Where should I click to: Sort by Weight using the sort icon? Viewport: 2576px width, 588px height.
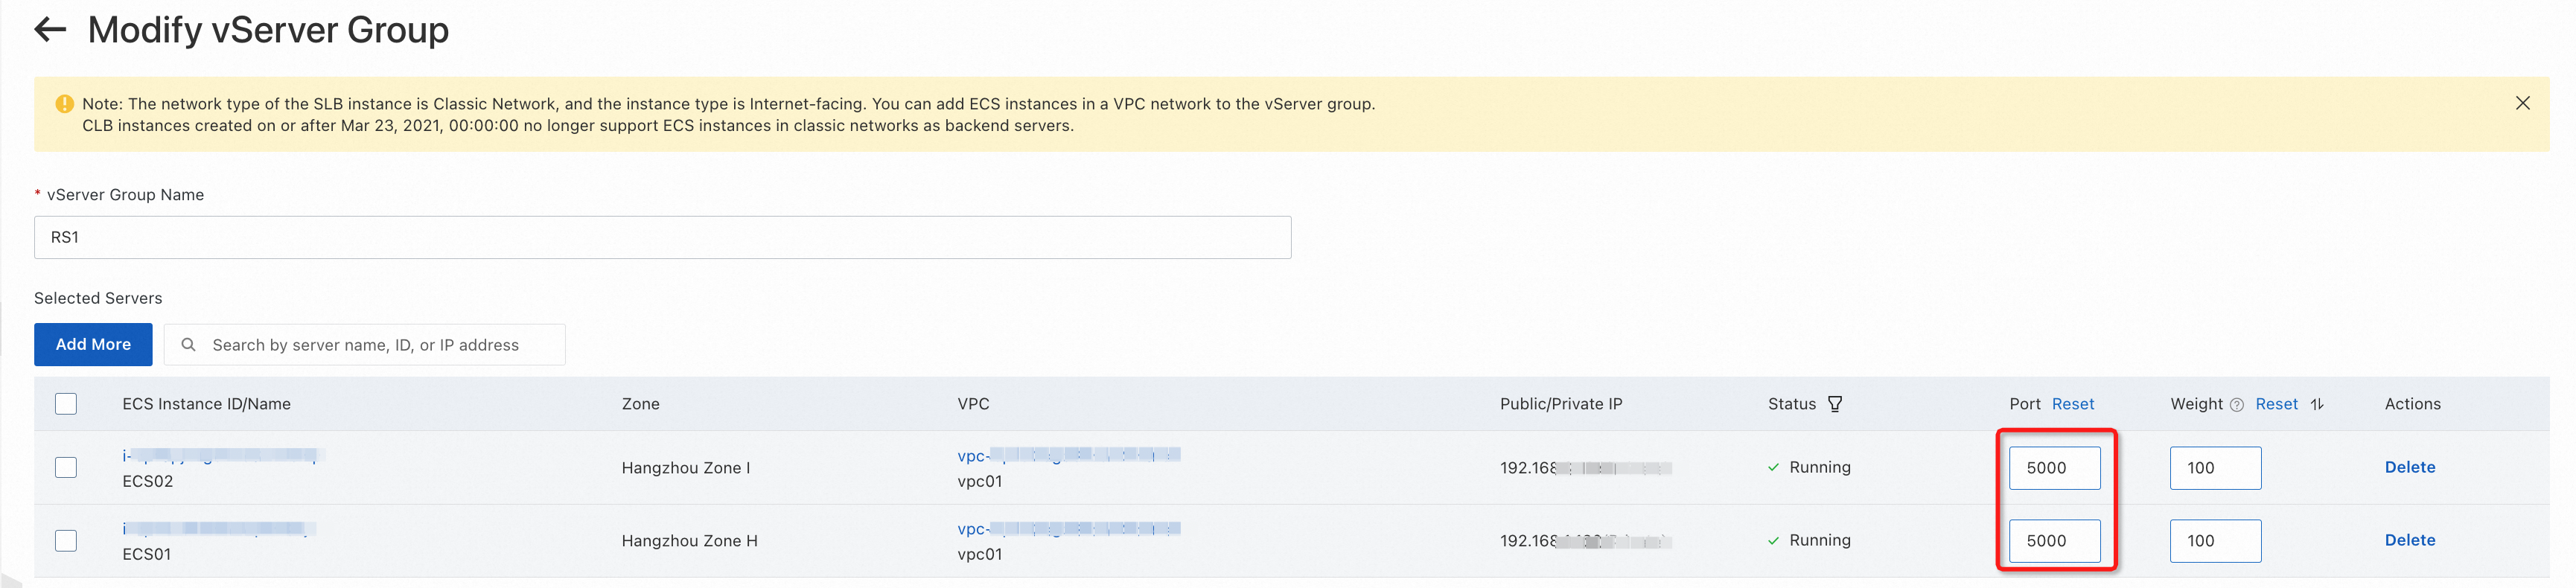click(2316, 404)
